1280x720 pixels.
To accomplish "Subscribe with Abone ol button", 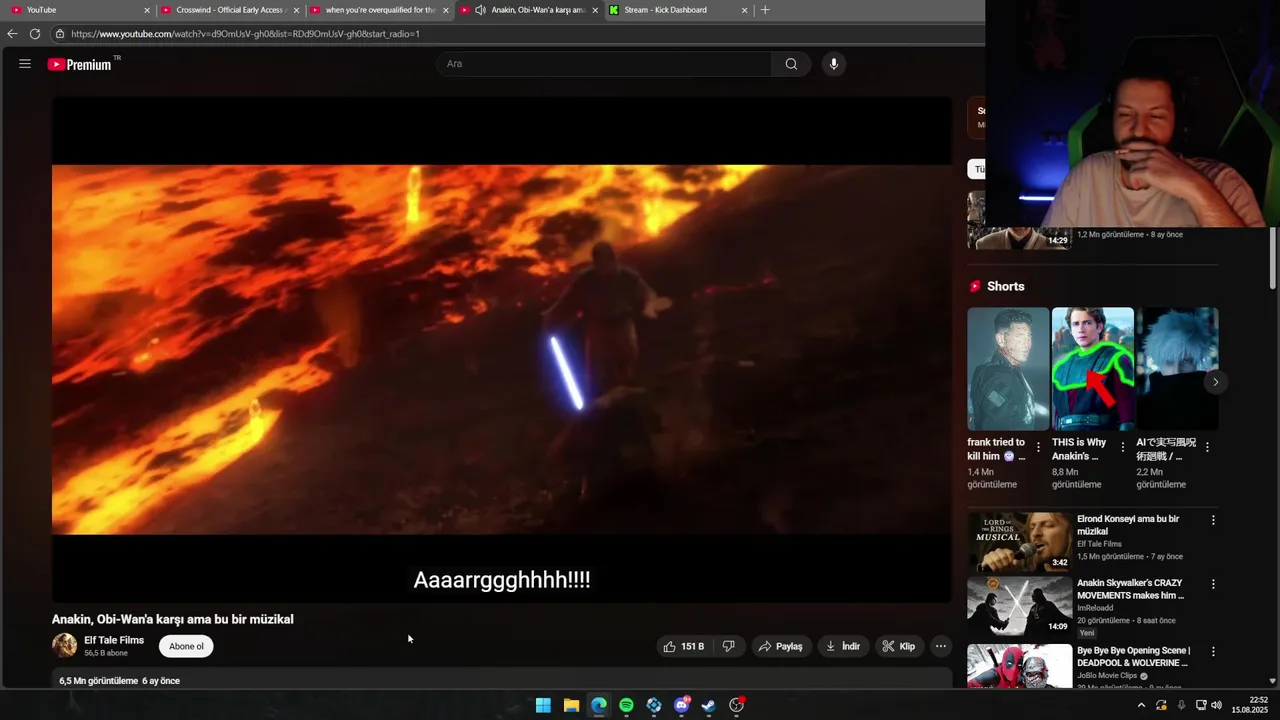I will pos(186,646).
